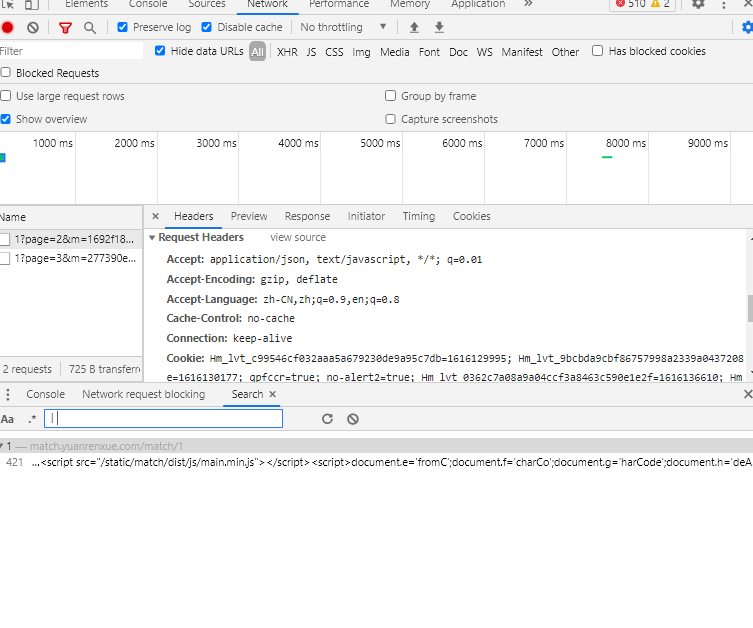The width and height of the screenshot is (753, 628).
Task: Open Response tab of request
Action: point(307,216)
